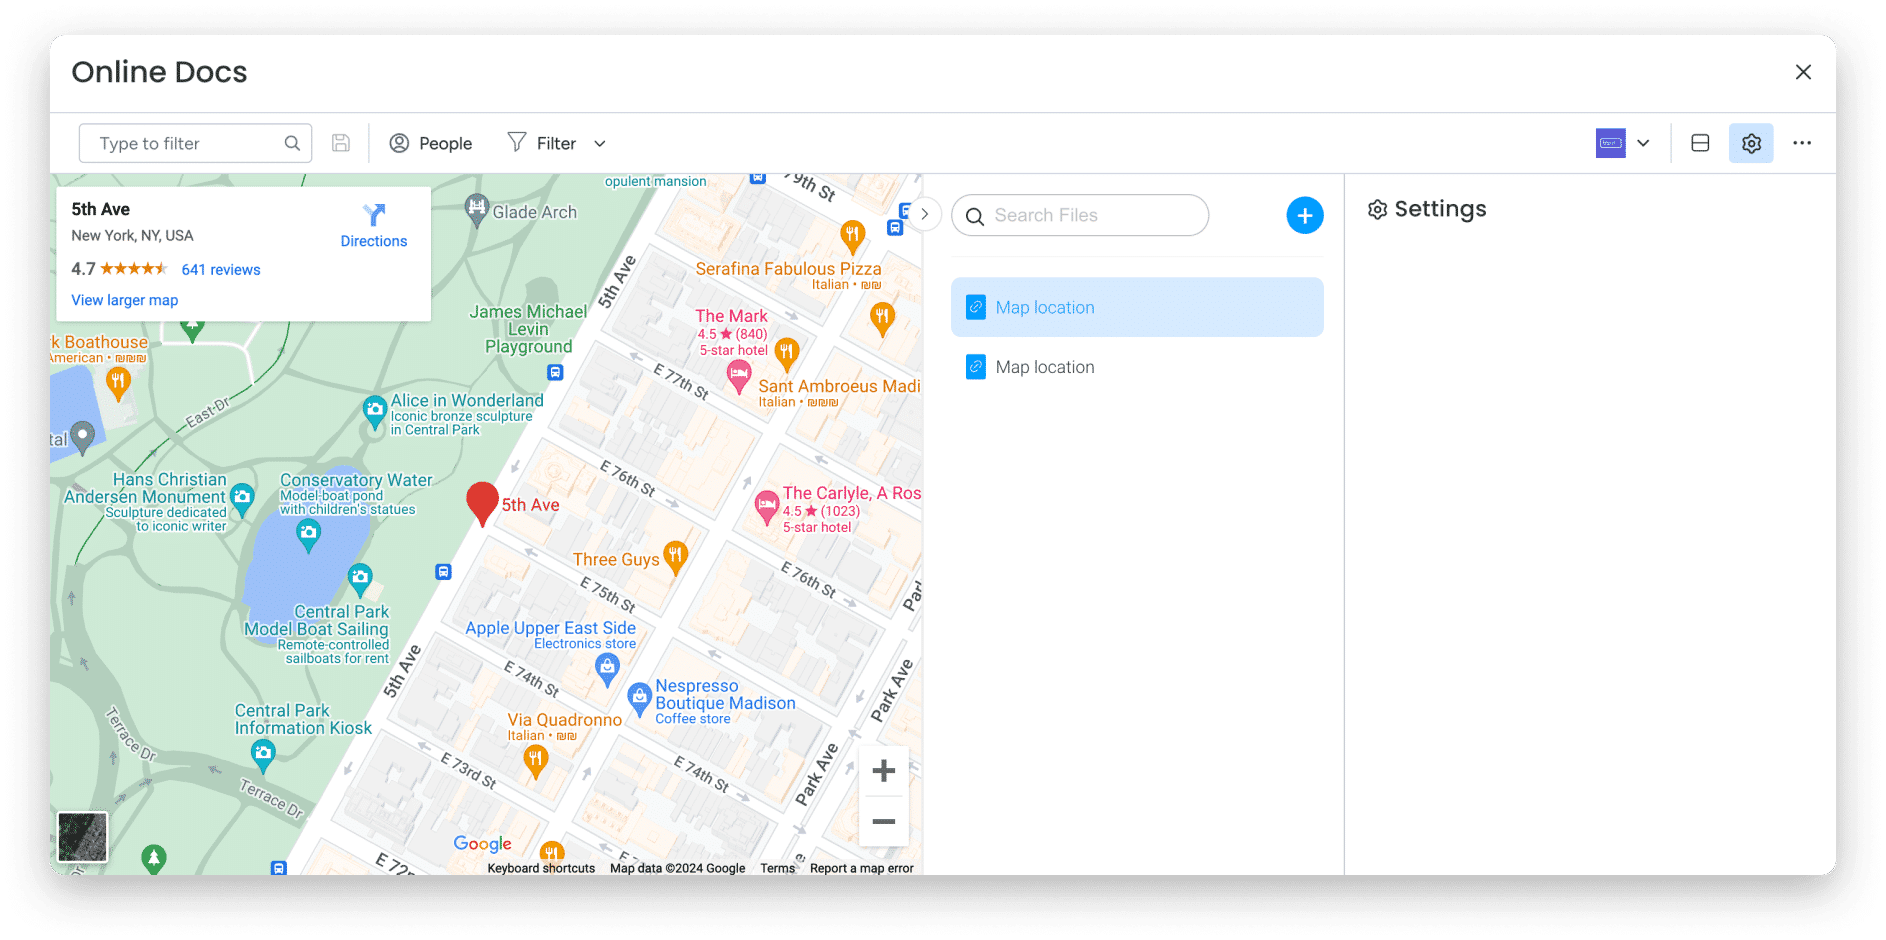Click The Mark hotel pin
The height and width of the screenshot is (940, 1886).
point(739,377)
